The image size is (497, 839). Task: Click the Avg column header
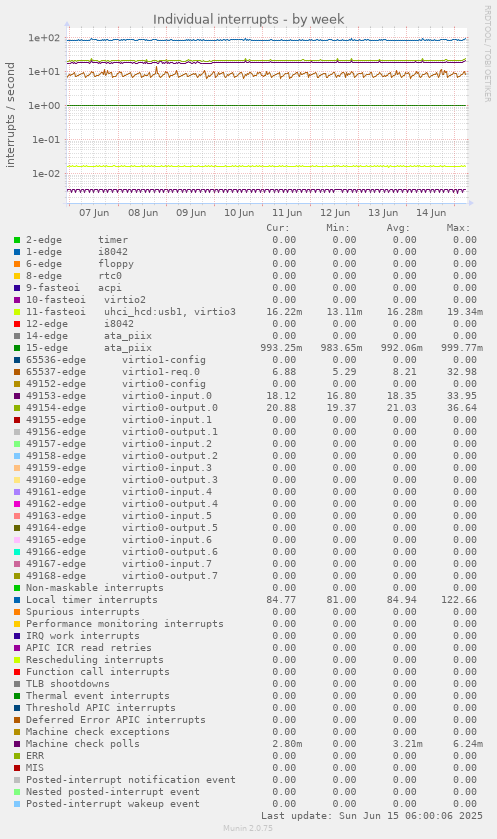pos(398,228)
